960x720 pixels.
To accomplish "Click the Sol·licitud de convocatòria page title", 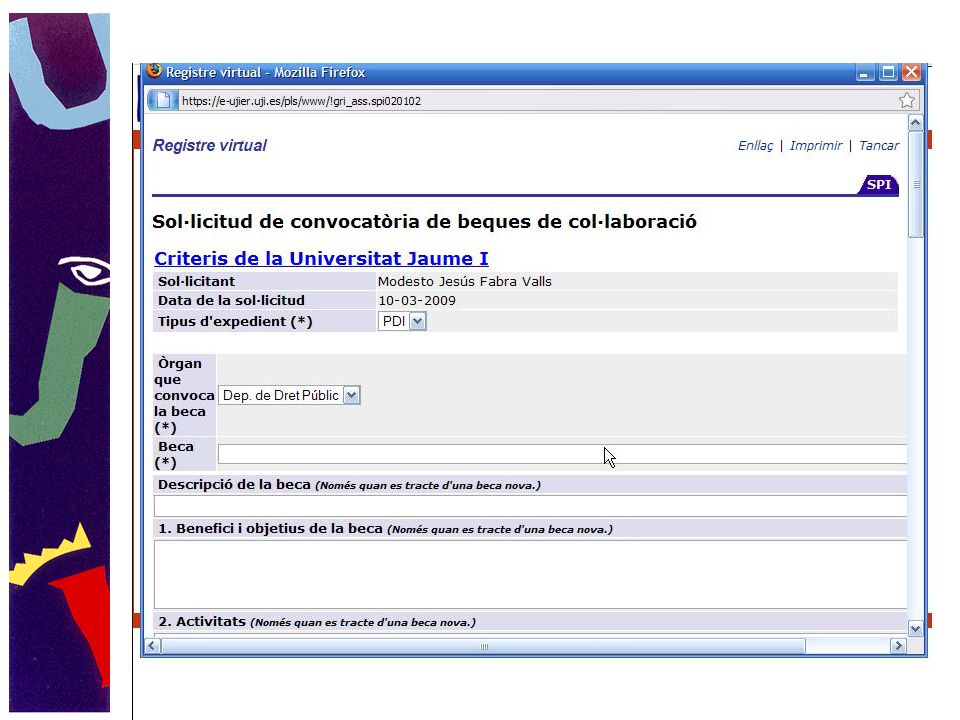I will click(424, 222).
